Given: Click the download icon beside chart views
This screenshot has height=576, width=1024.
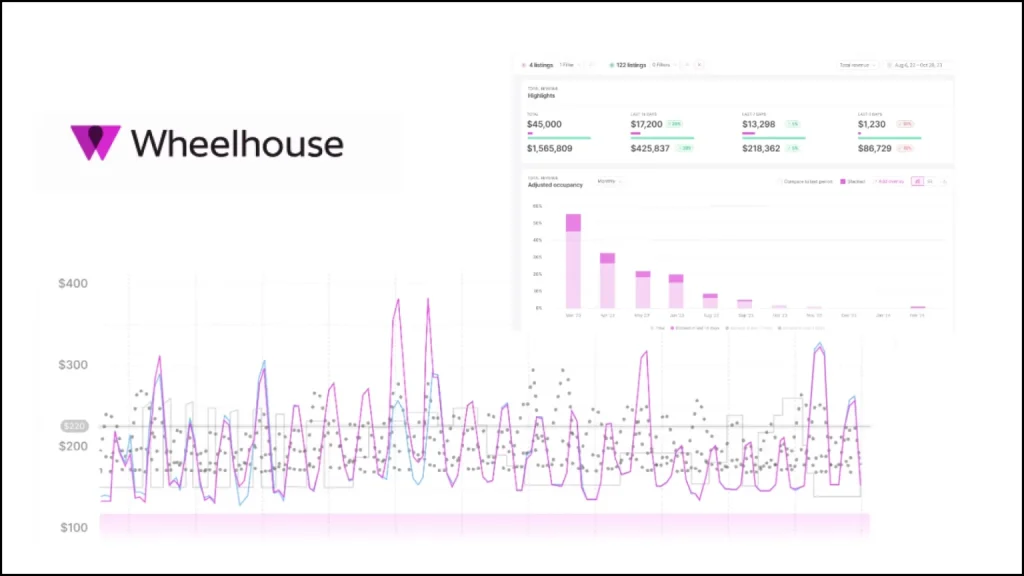Looking at the screenshot, I should [x=944, y=181].
